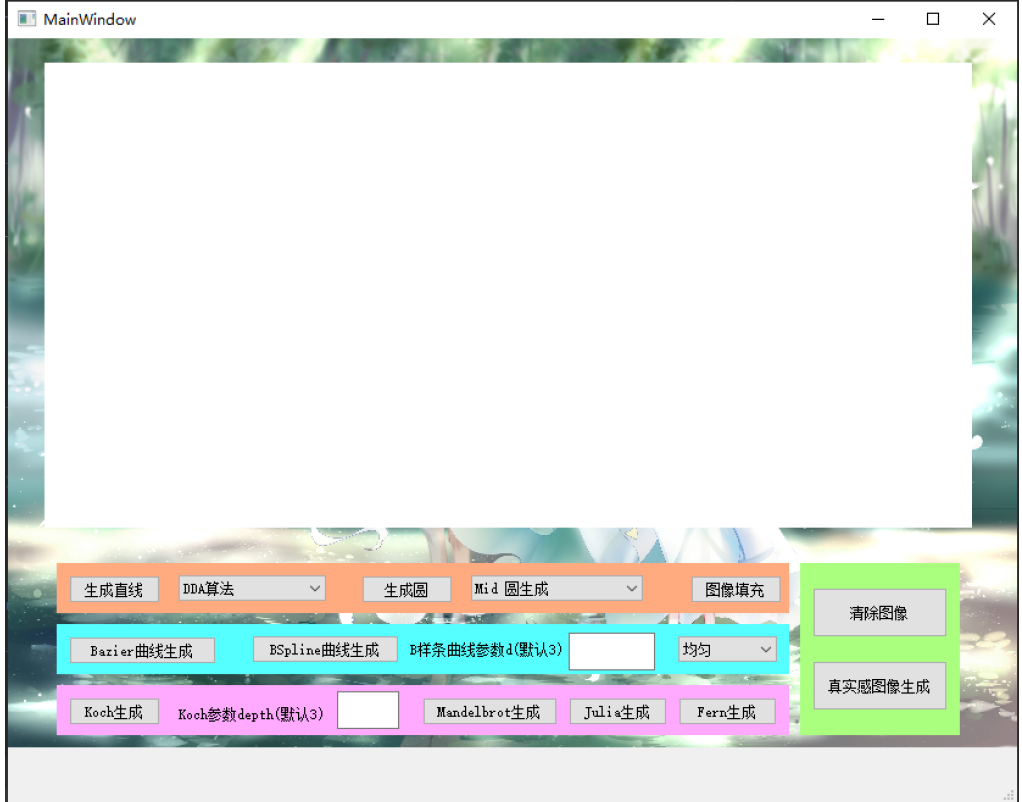
Task: Click the 真实感图像生成 button
Action: click(879, 686)
